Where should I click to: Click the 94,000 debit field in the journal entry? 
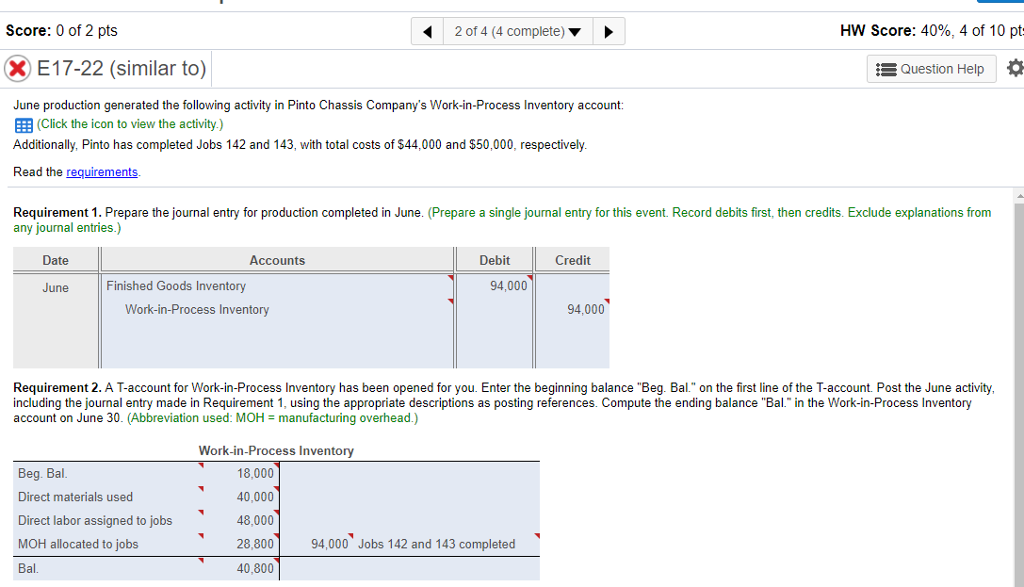pos(495,286)
